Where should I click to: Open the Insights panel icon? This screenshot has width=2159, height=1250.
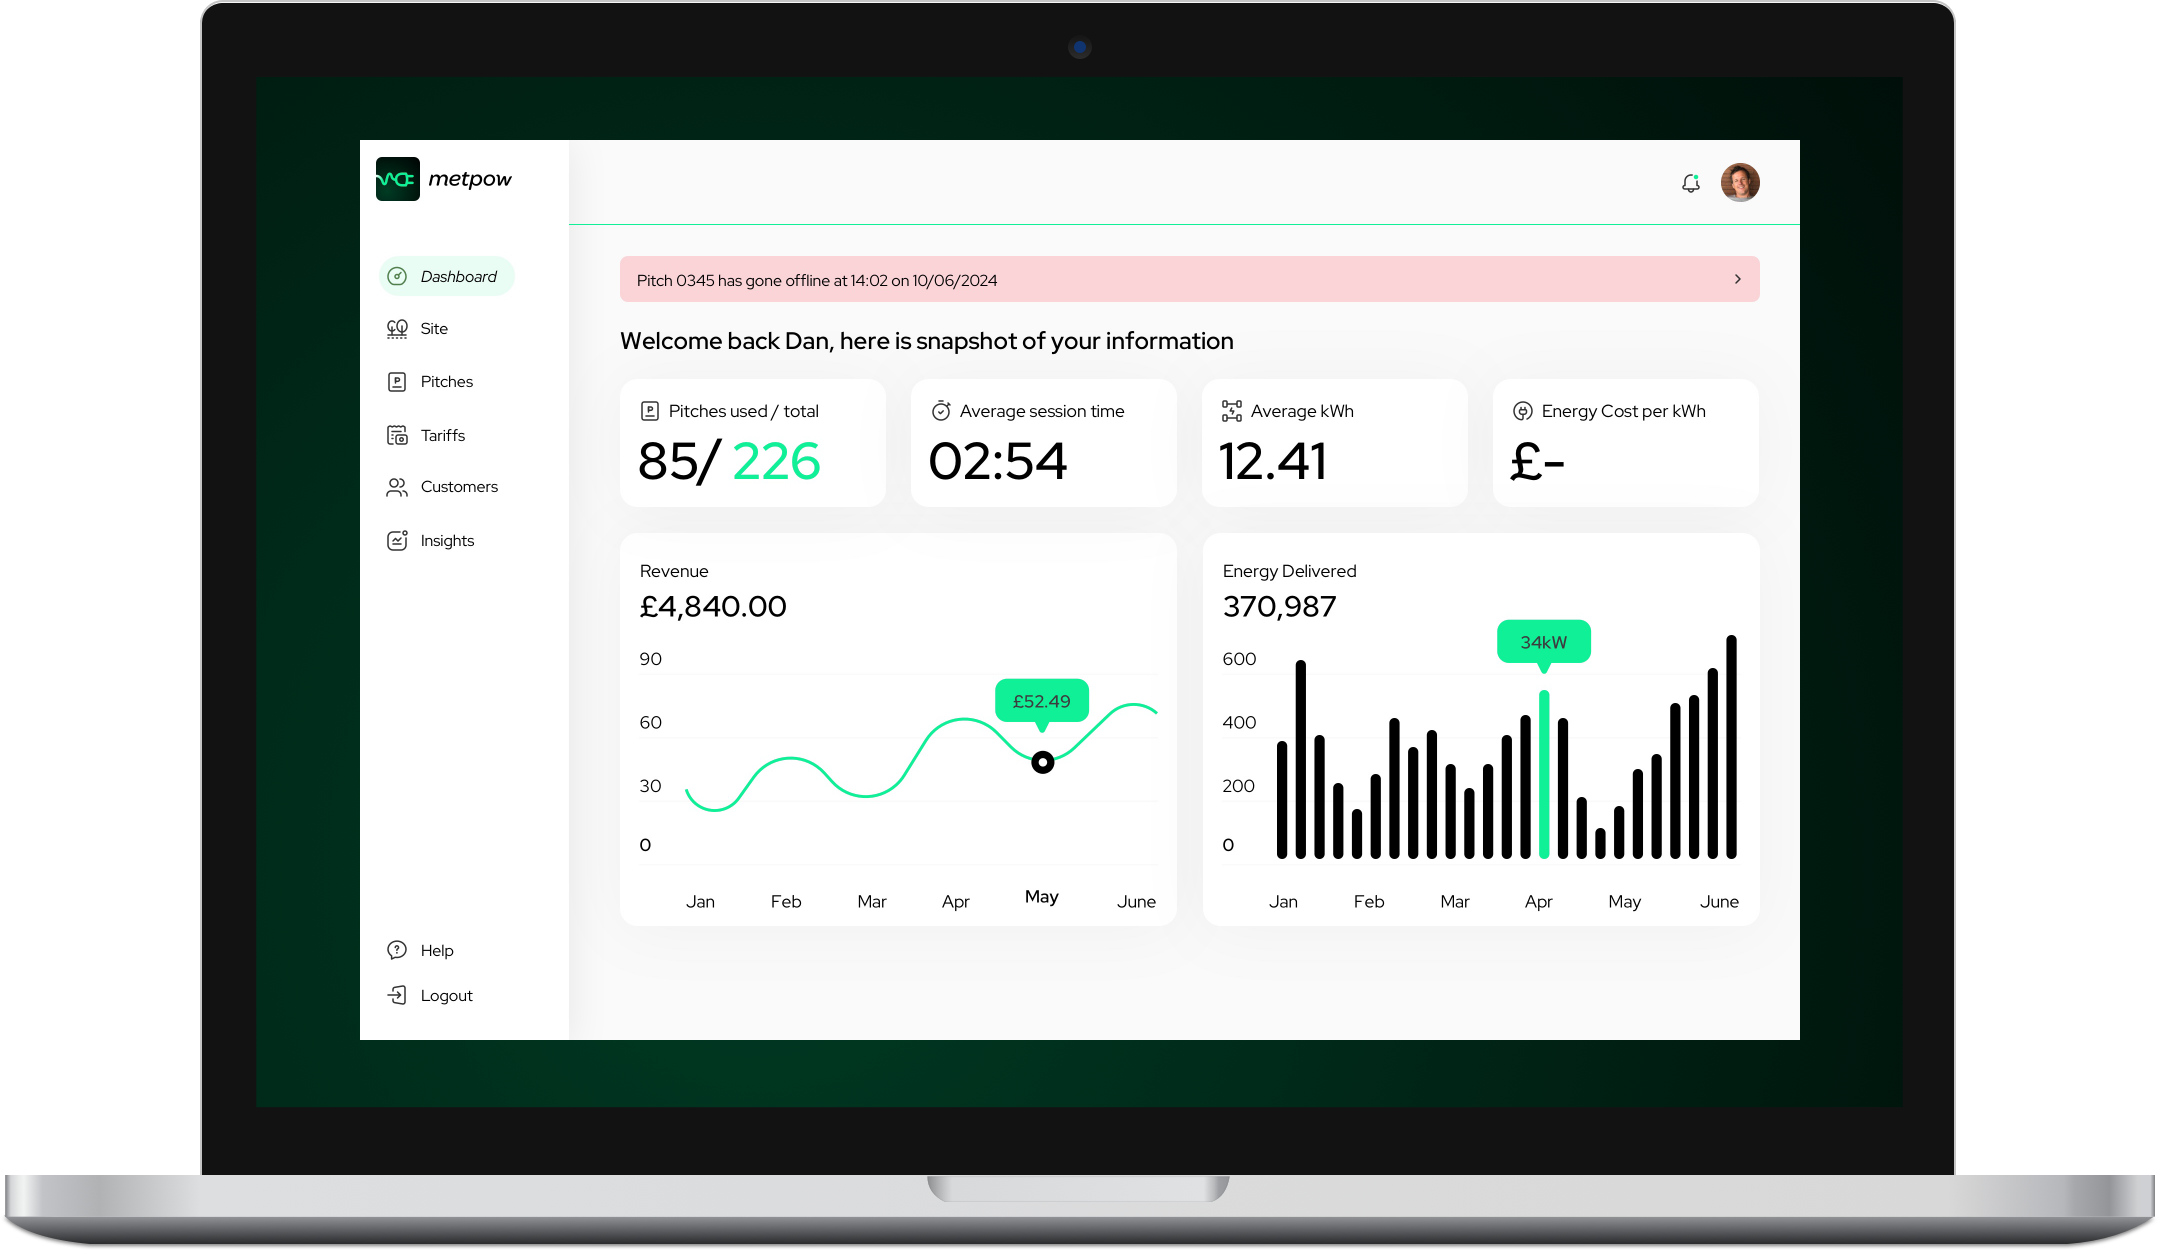(397, 540)
